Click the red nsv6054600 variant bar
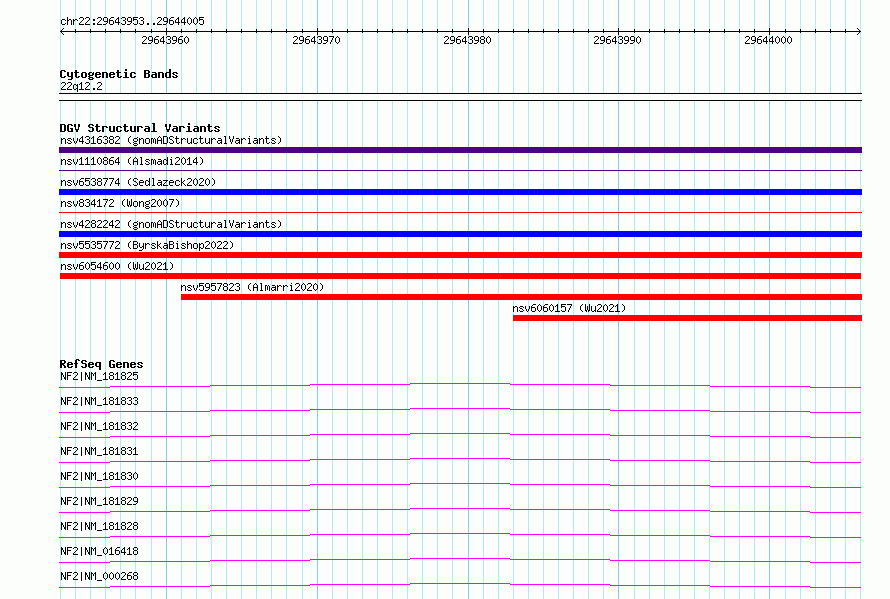Viewport: 890px width, 599px height. pos(460,276)
